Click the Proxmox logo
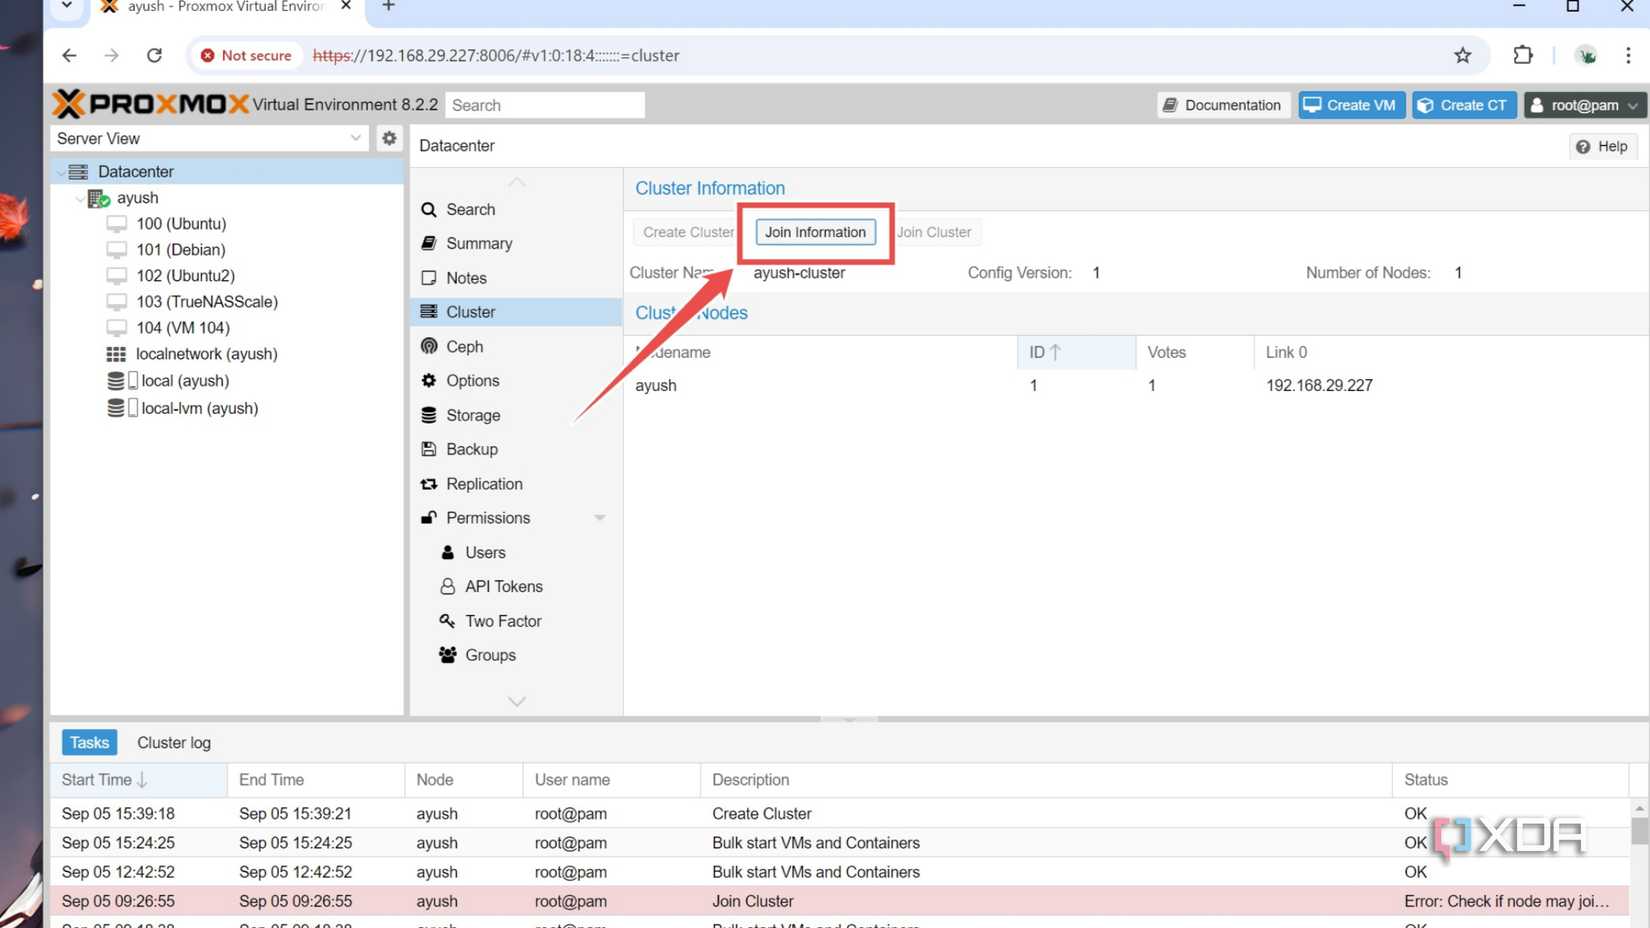Image resolution: width=1650 pixels, height=928 pixels. [x=150, y=104]
